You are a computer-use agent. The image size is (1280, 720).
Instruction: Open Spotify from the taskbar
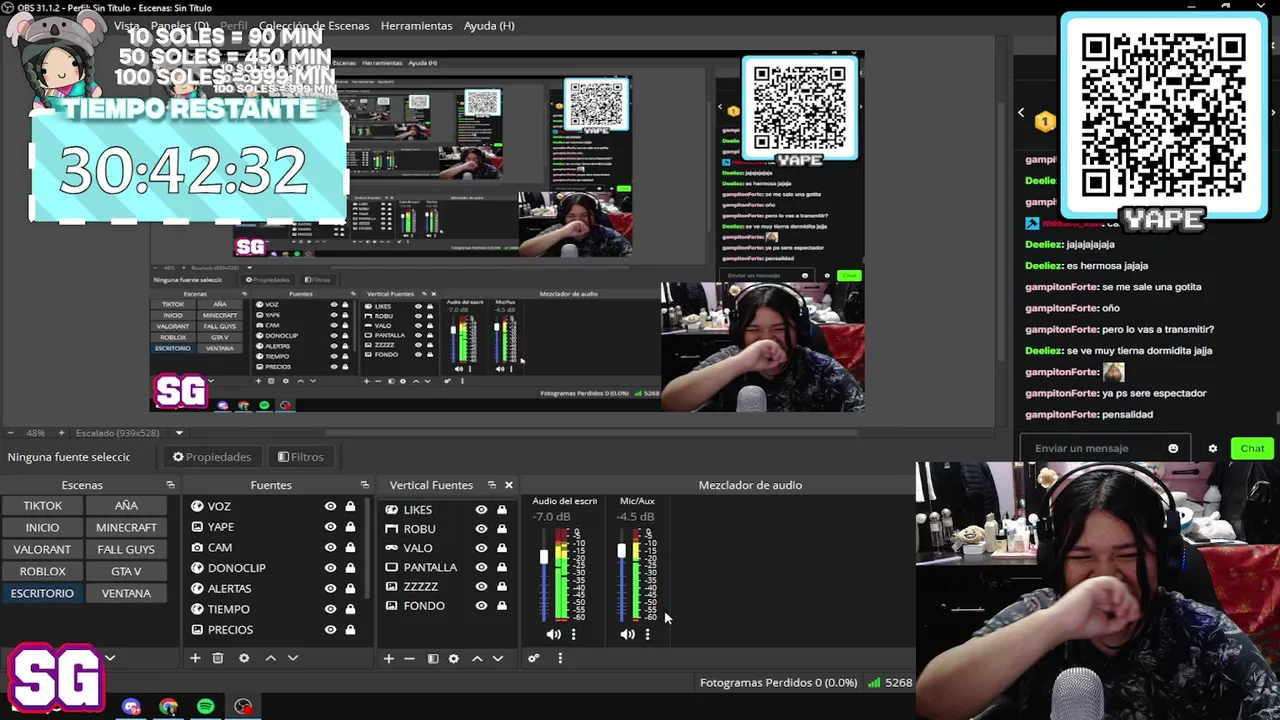point(205,707)
